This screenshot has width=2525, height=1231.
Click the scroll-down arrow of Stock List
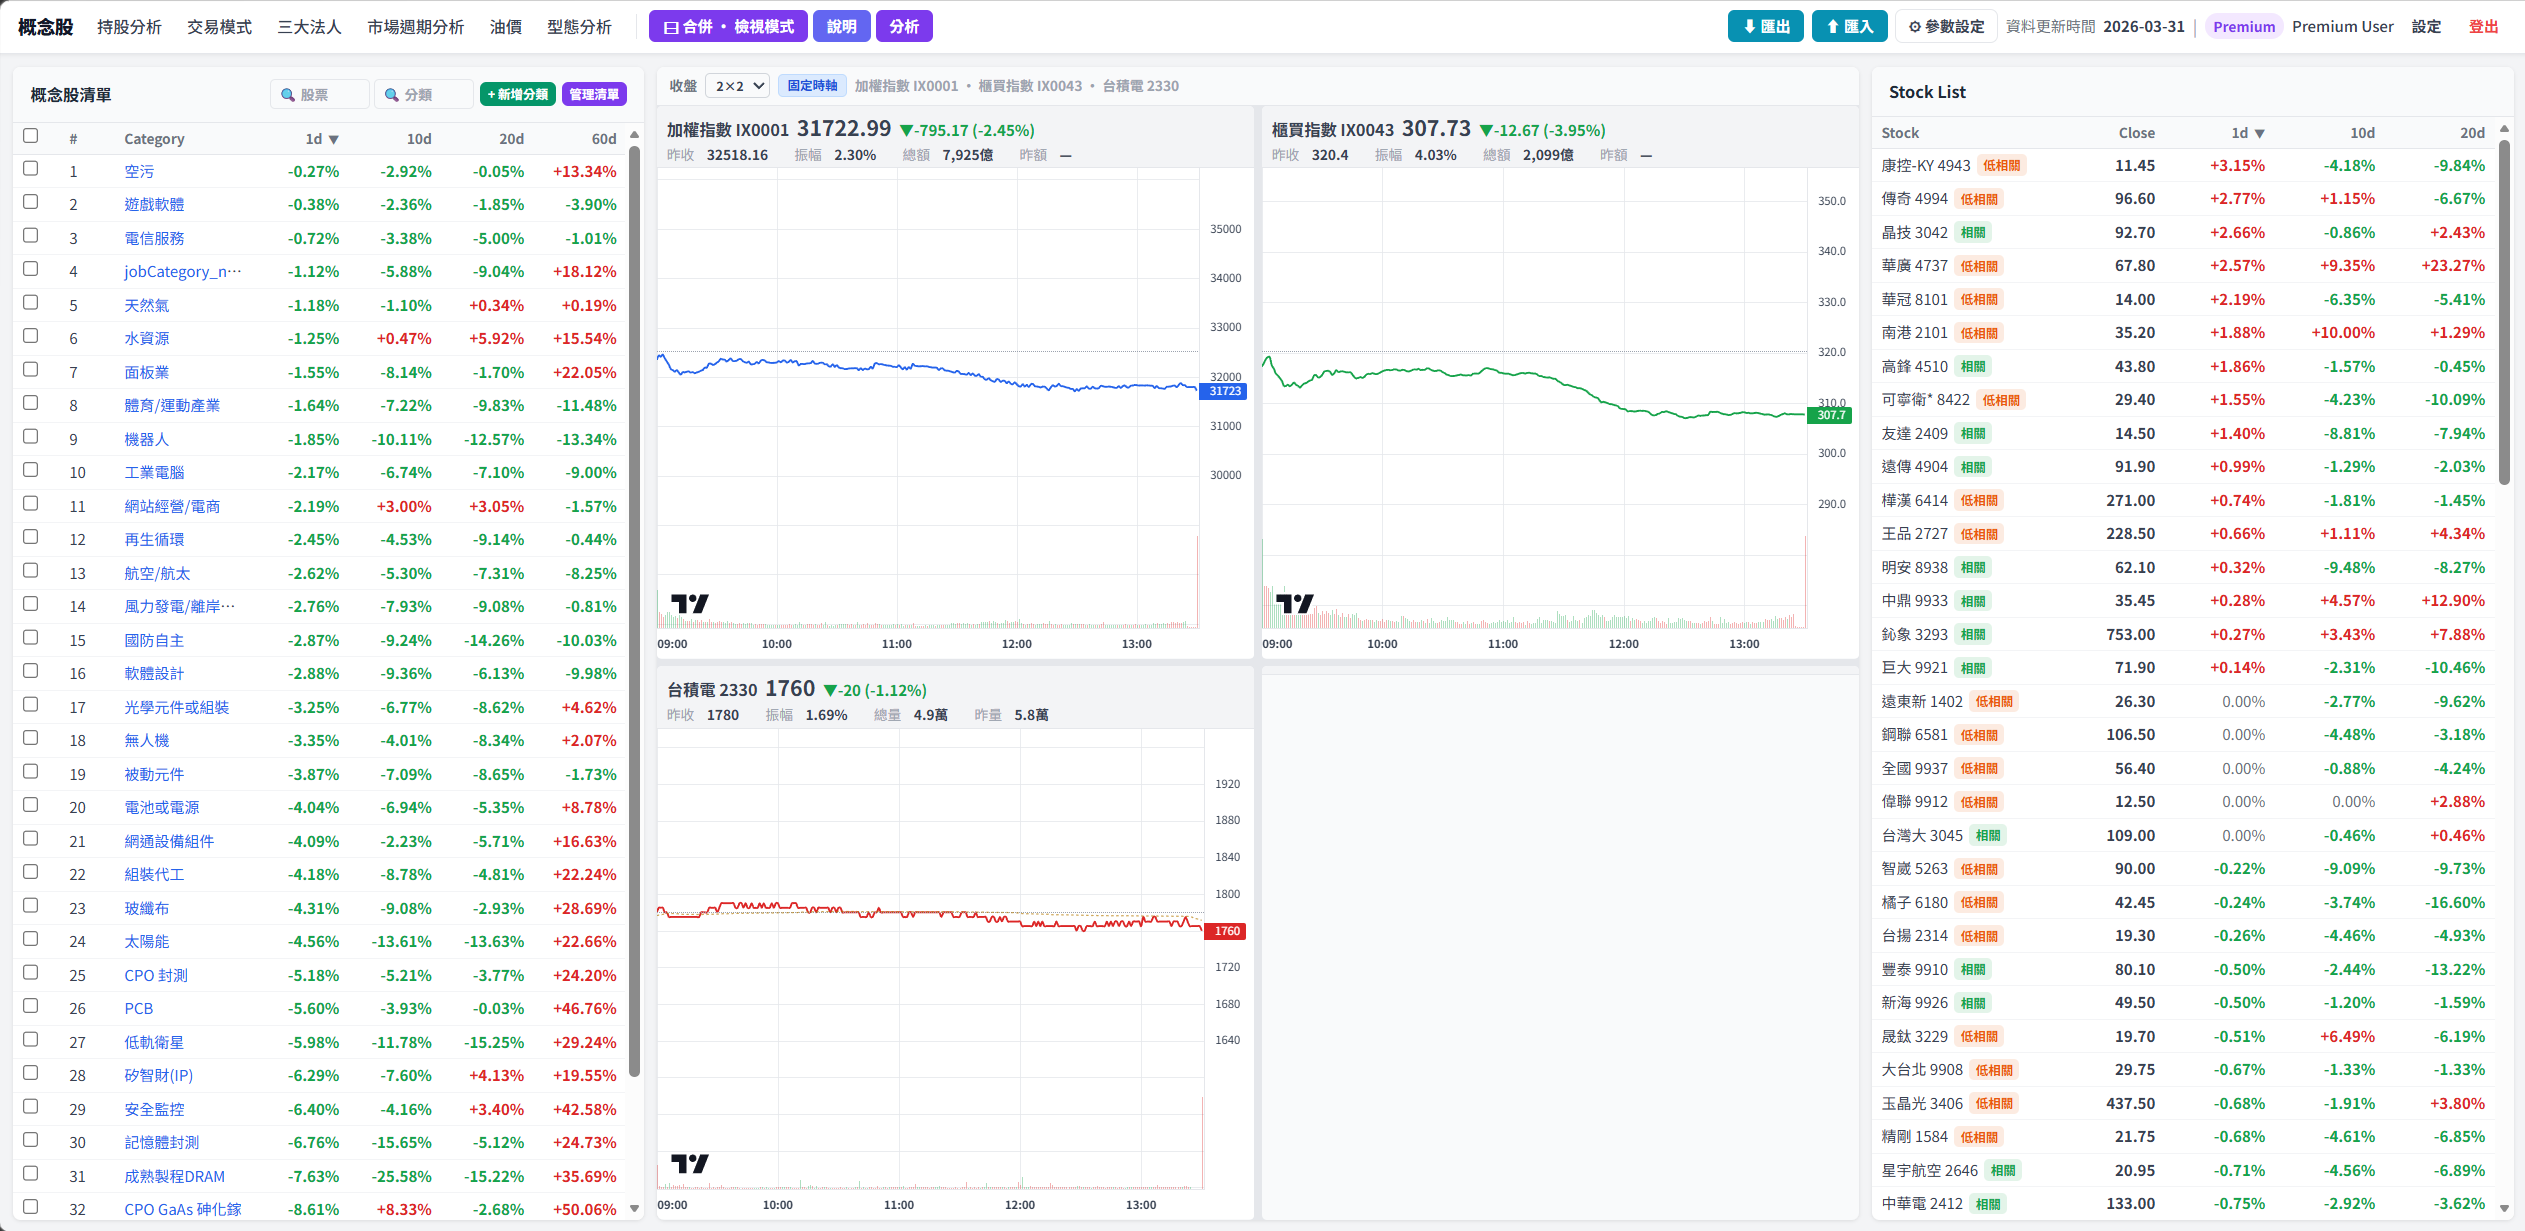(2504, 1208)
